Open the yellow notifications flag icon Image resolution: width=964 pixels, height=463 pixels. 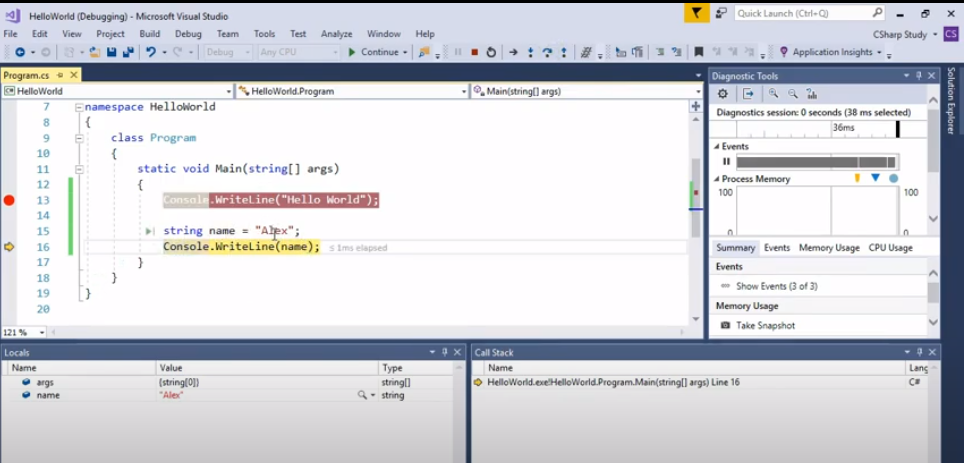tap(696, 13)
